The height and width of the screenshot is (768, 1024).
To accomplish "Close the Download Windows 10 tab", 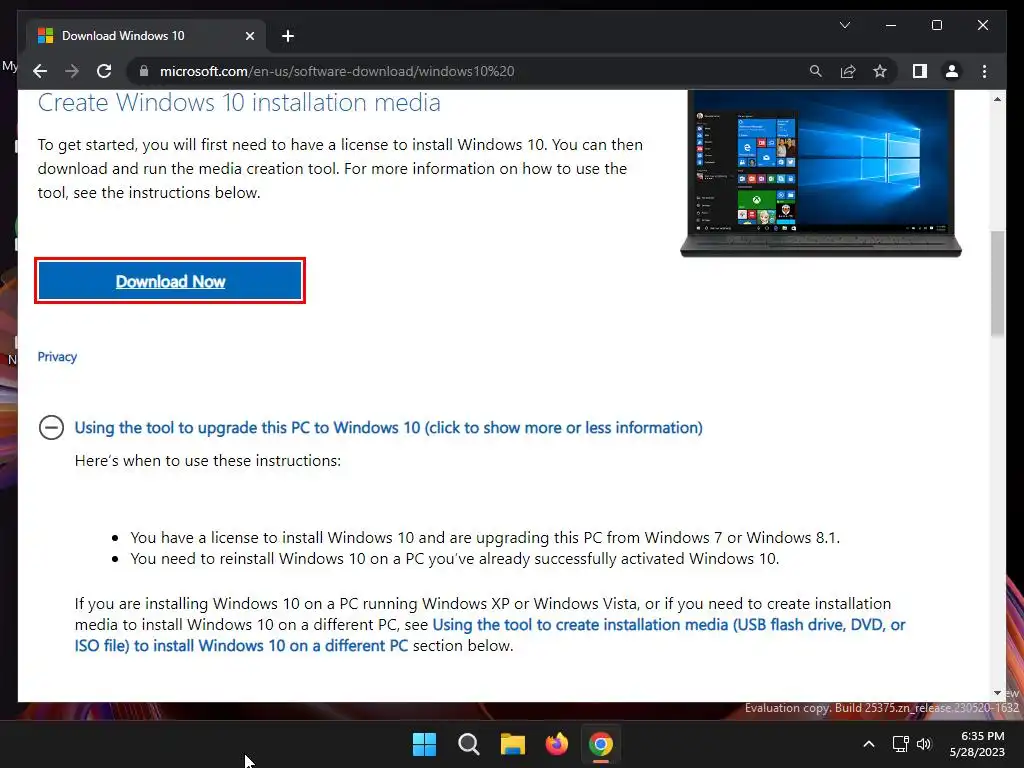I will tap(249, 36).
